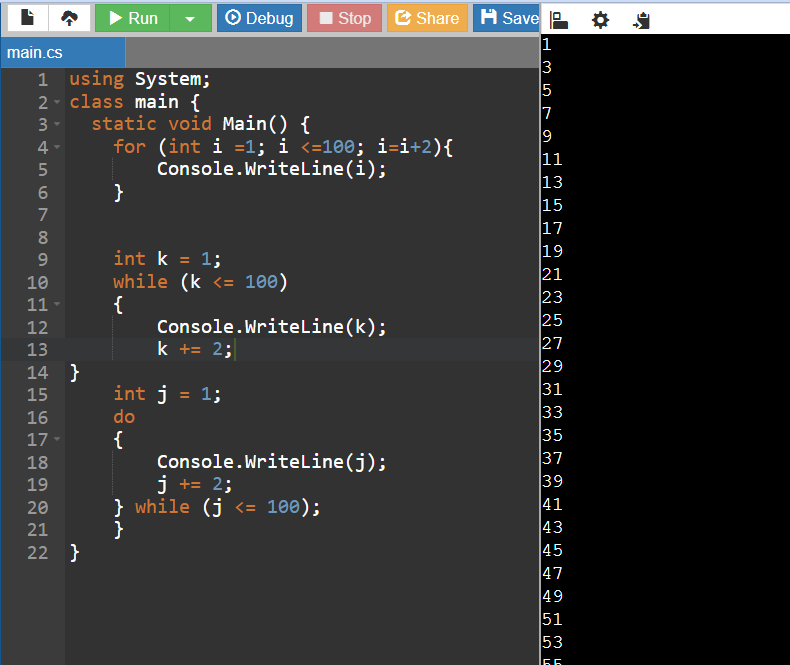The height and width of the screenshot is (665, 790).
Task: Save the project with the Save button
Action: coord(506,18)
